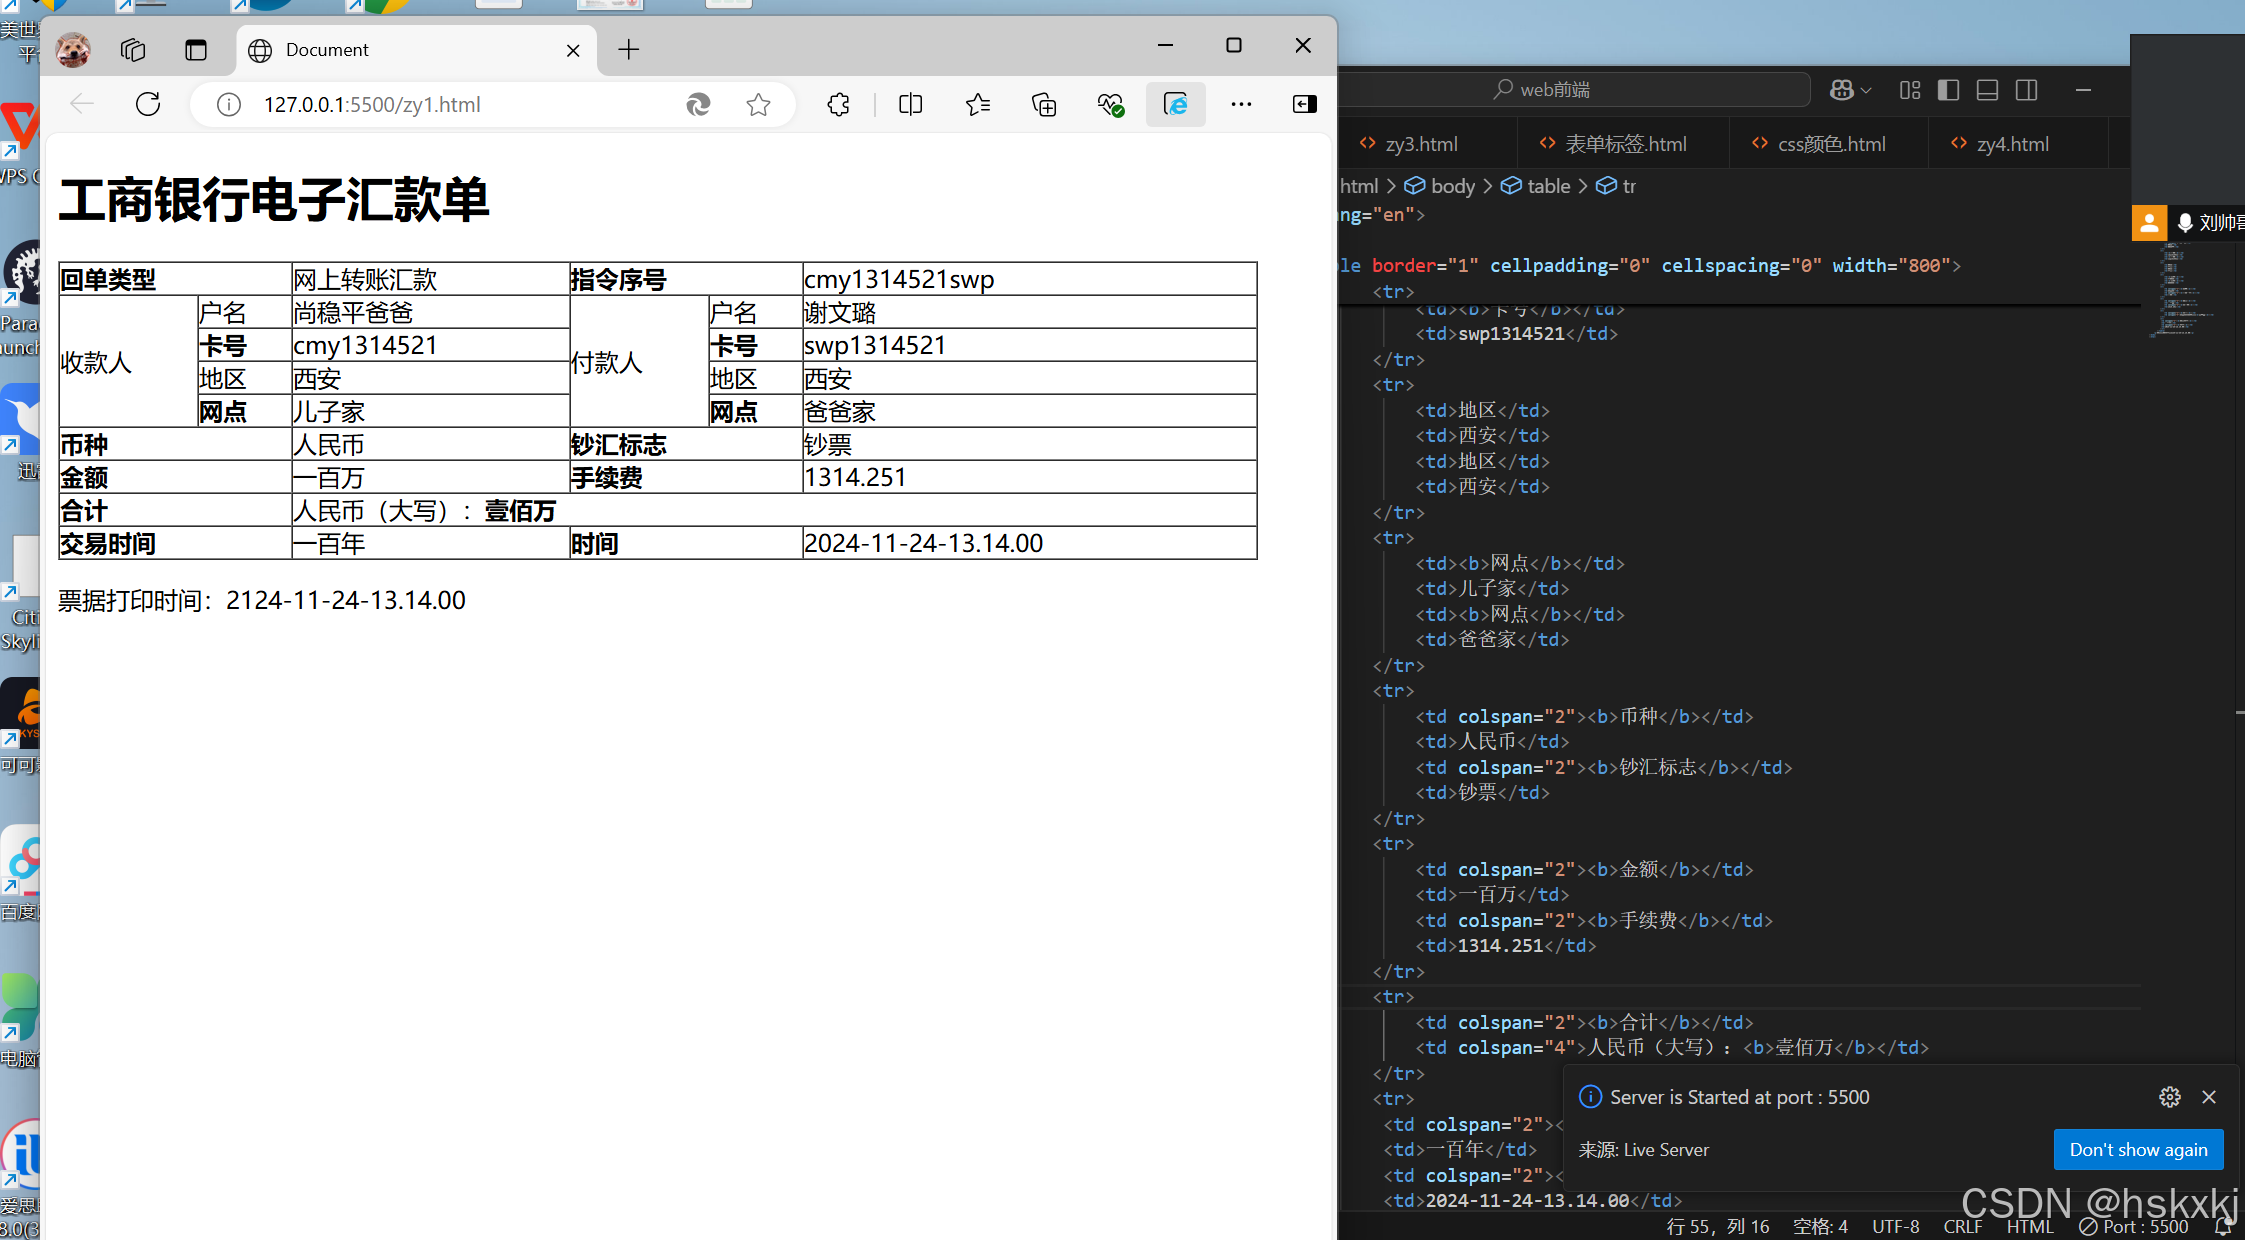2245x1240 pixels.
Task: Toggle the bottom panel in VS Code
Action: click(1987, 90)
